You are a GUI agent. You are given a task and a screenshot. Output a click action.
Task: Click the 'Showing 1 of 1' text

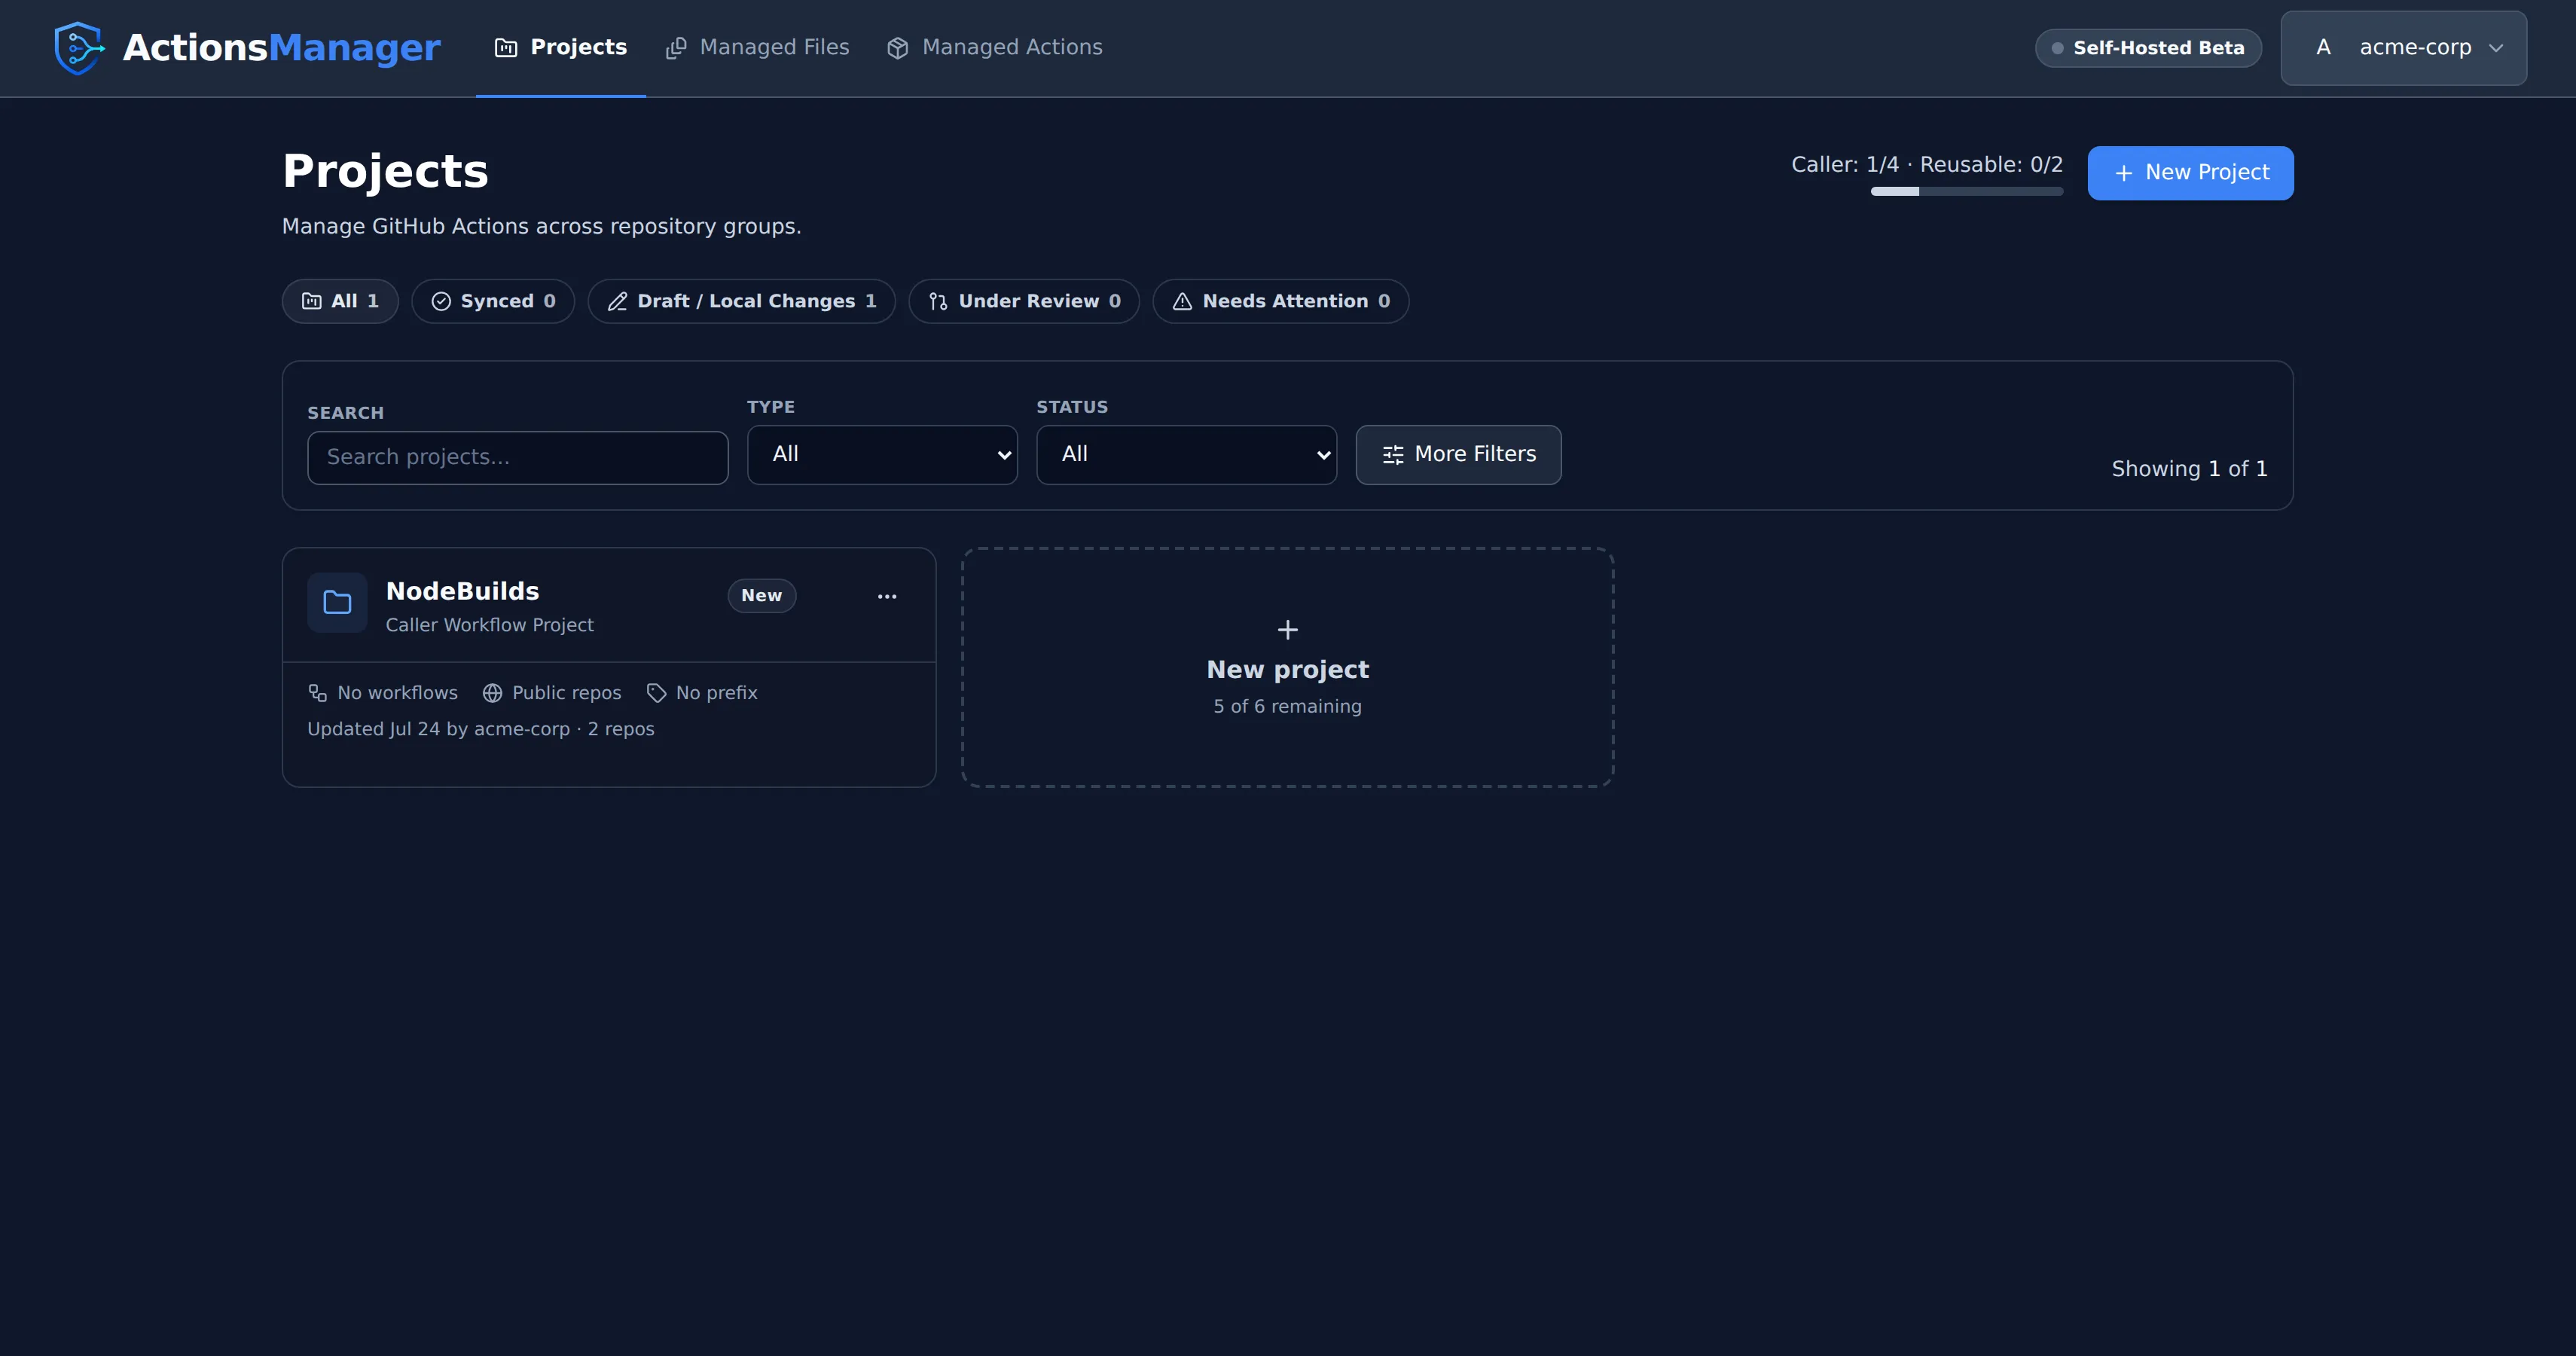point(2189,469)
